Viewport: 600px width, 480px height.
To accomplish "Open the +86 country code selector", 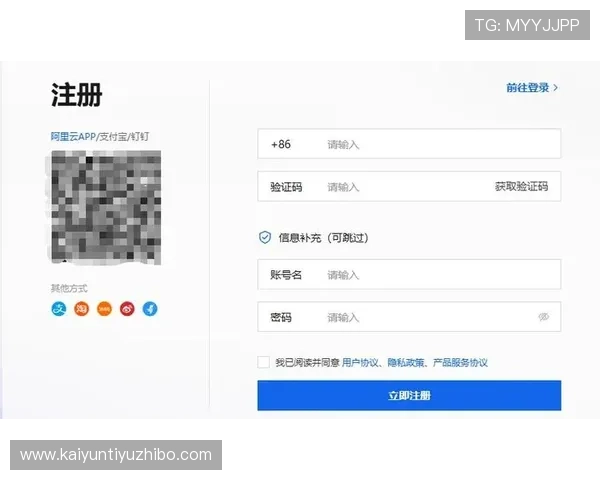I will (281, 144).
